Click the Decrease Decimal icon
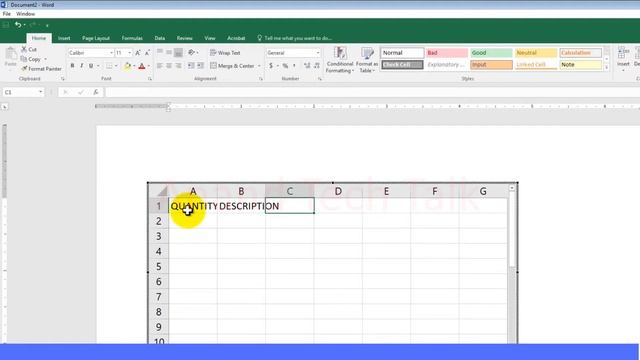The width and height of the screenshot is (640, 360). (x=317, y=66)
